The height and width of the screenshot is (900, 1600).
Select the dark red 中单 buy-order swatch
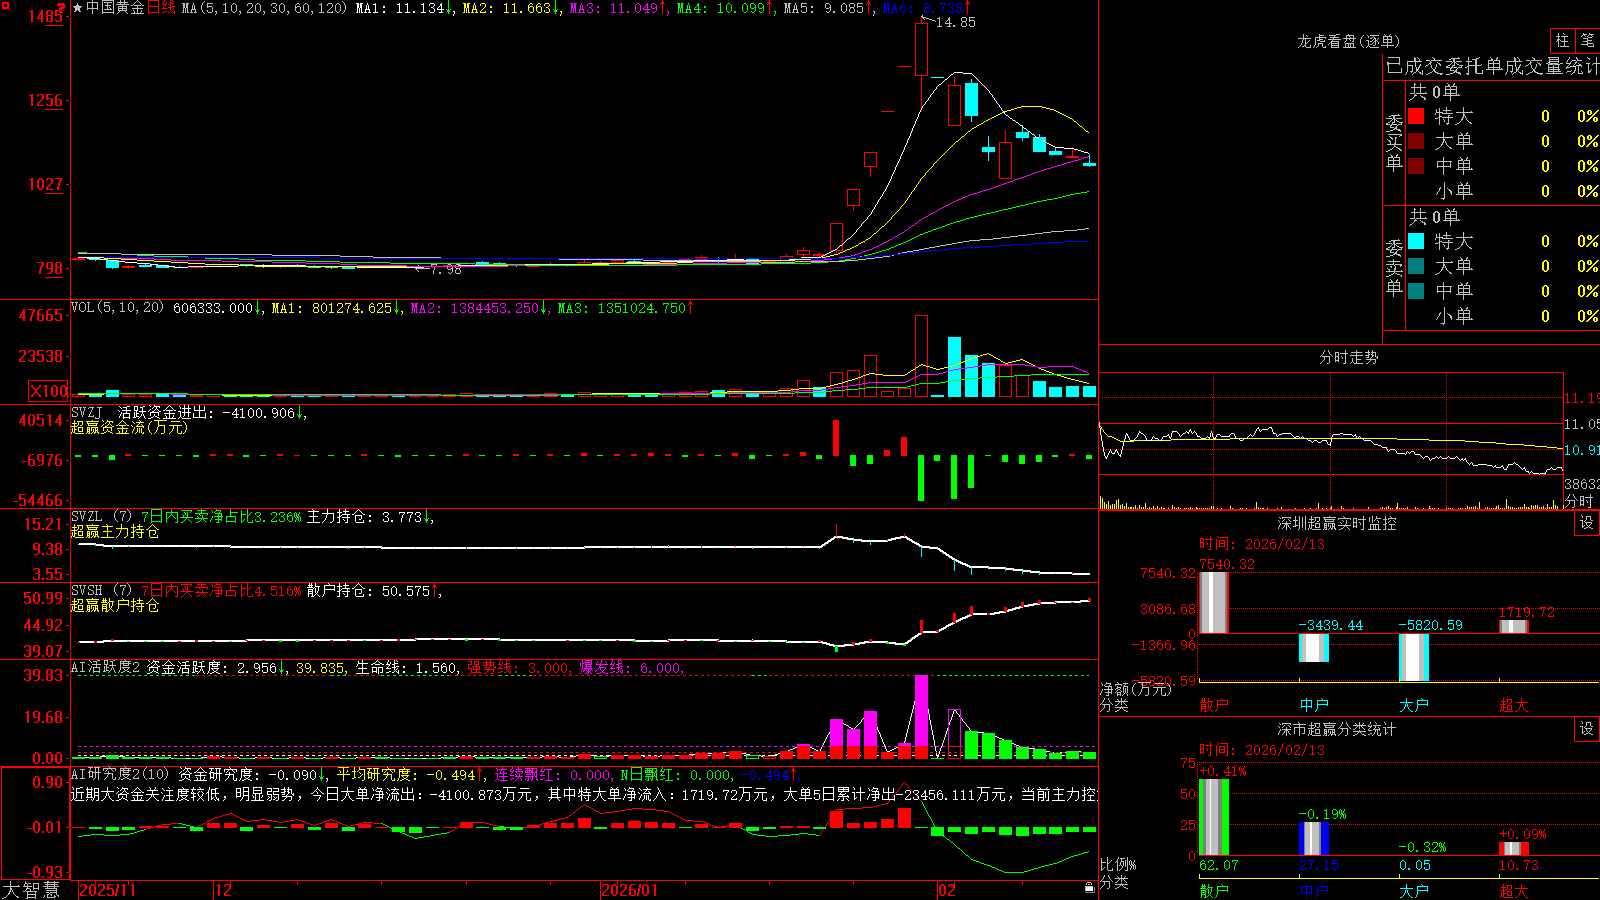[x=1416, y=166]
